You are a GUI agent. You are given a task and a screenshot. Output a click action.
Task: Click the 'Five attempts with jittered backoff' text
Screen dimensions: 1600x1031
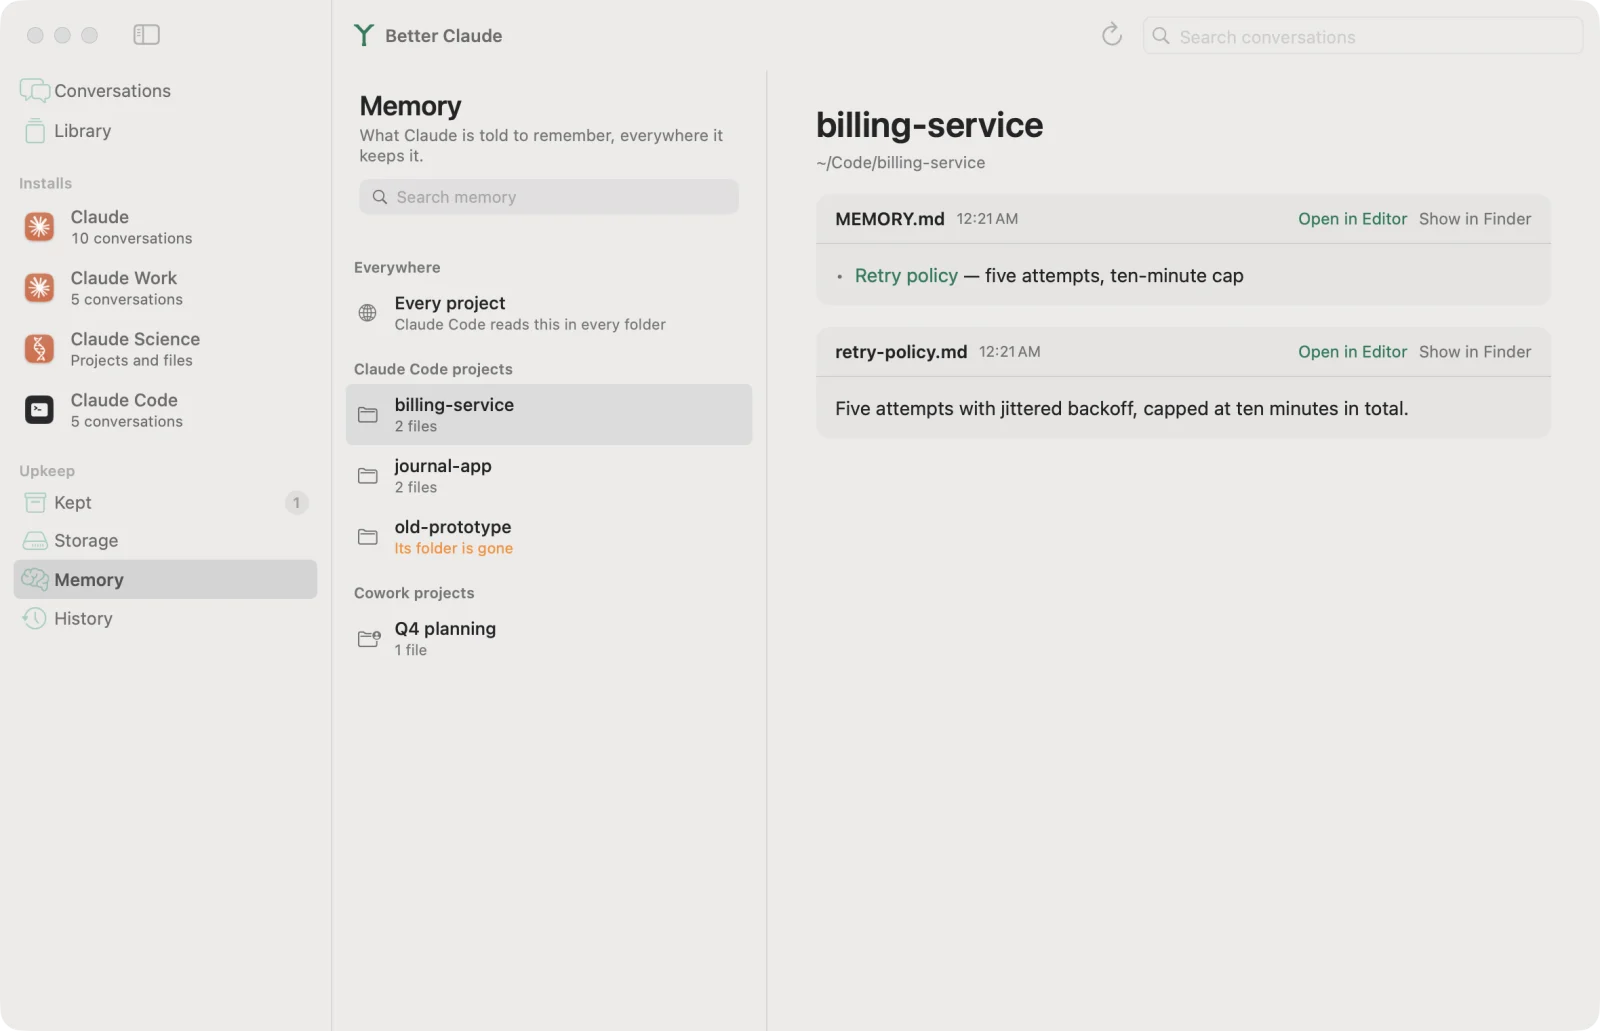tap(1122, 409)
